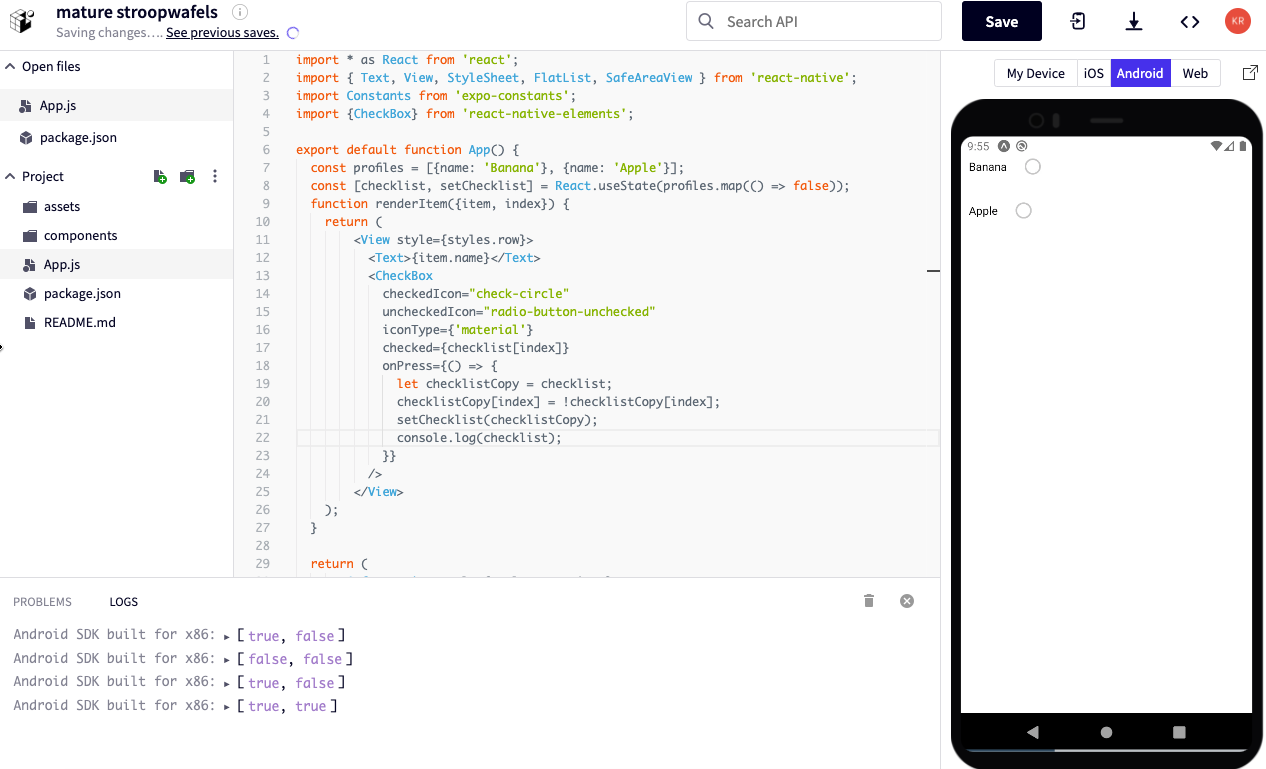Click line number 22 in the gutter
1266x769 pixels.
263,438
